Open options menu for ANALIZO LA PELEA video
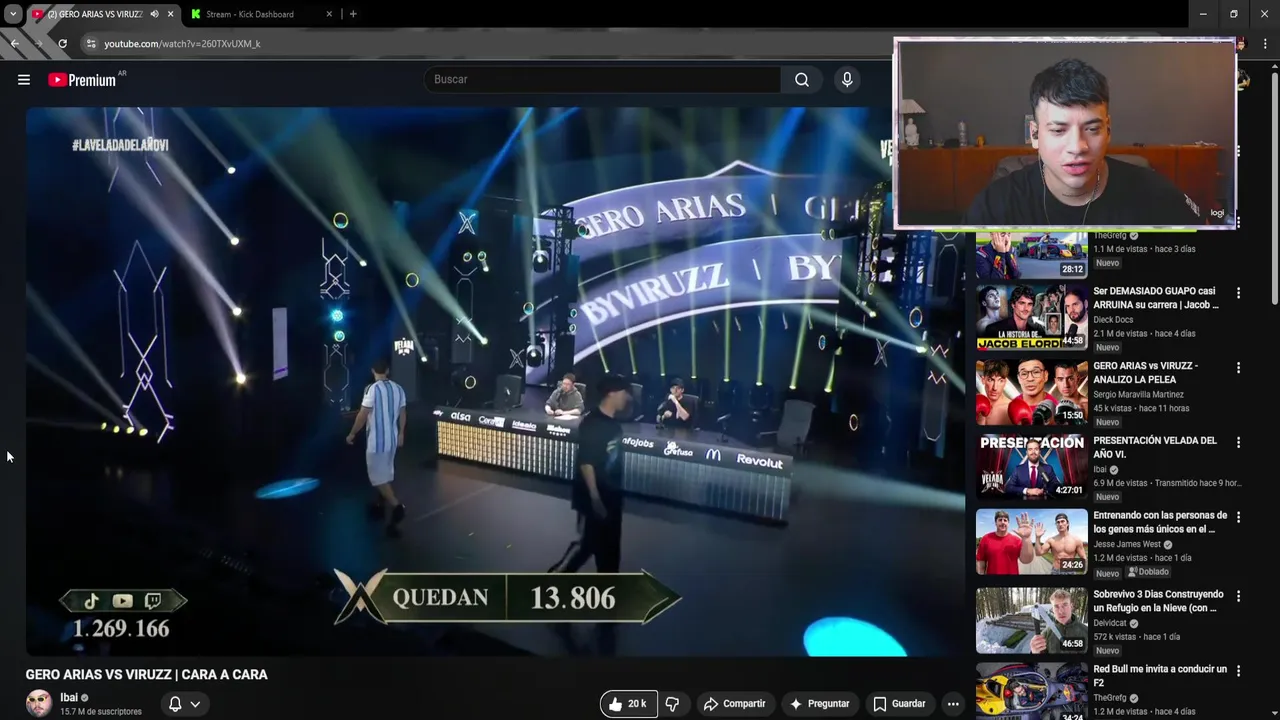The height and width of the screenshot is (720, 1280). point(1238,368)
